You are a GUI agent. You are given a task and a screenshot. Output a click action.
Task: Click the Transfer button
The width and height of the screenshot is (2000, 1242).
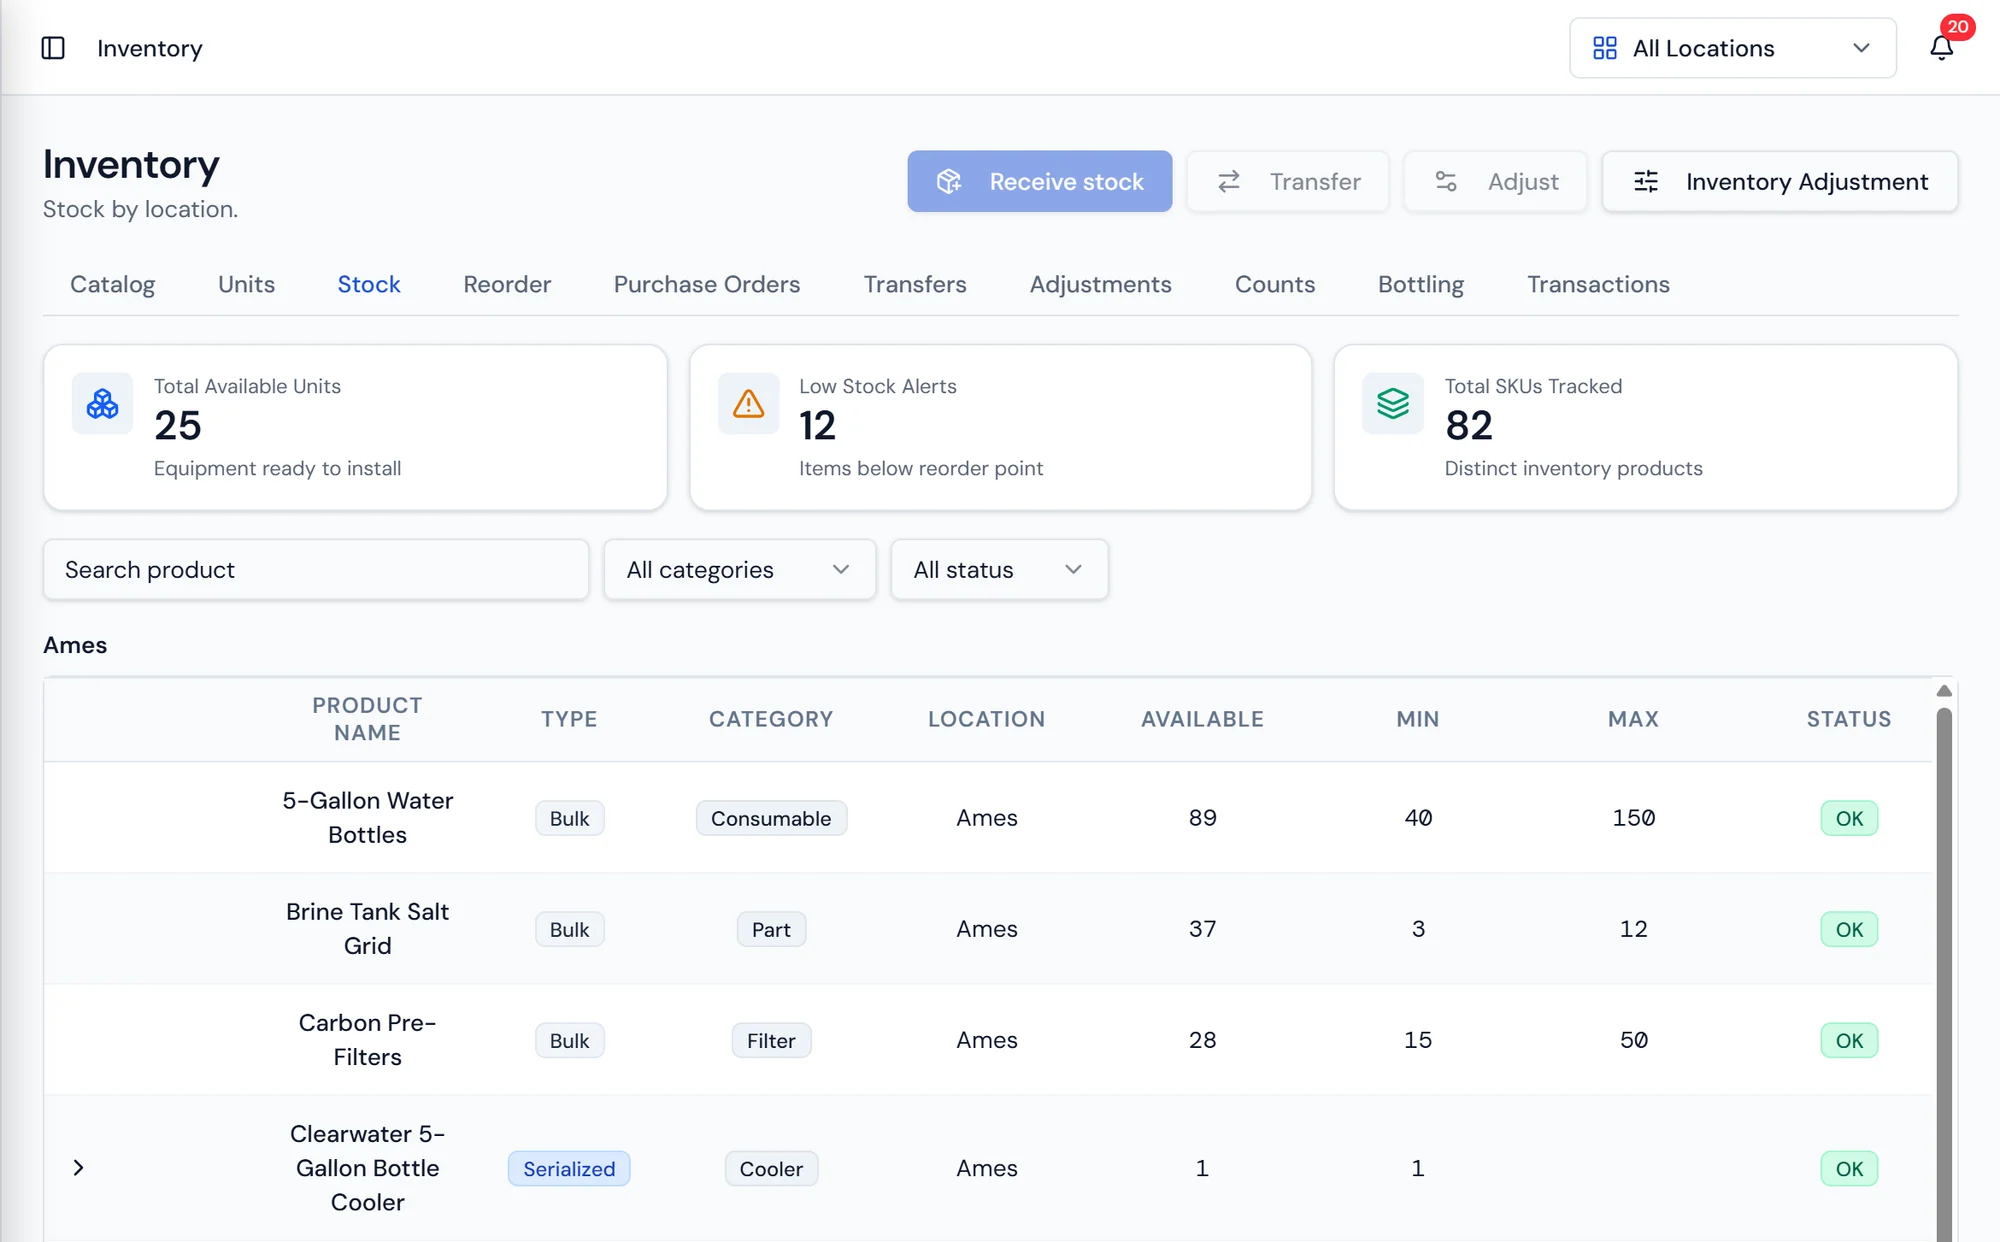coord(1288,182)
